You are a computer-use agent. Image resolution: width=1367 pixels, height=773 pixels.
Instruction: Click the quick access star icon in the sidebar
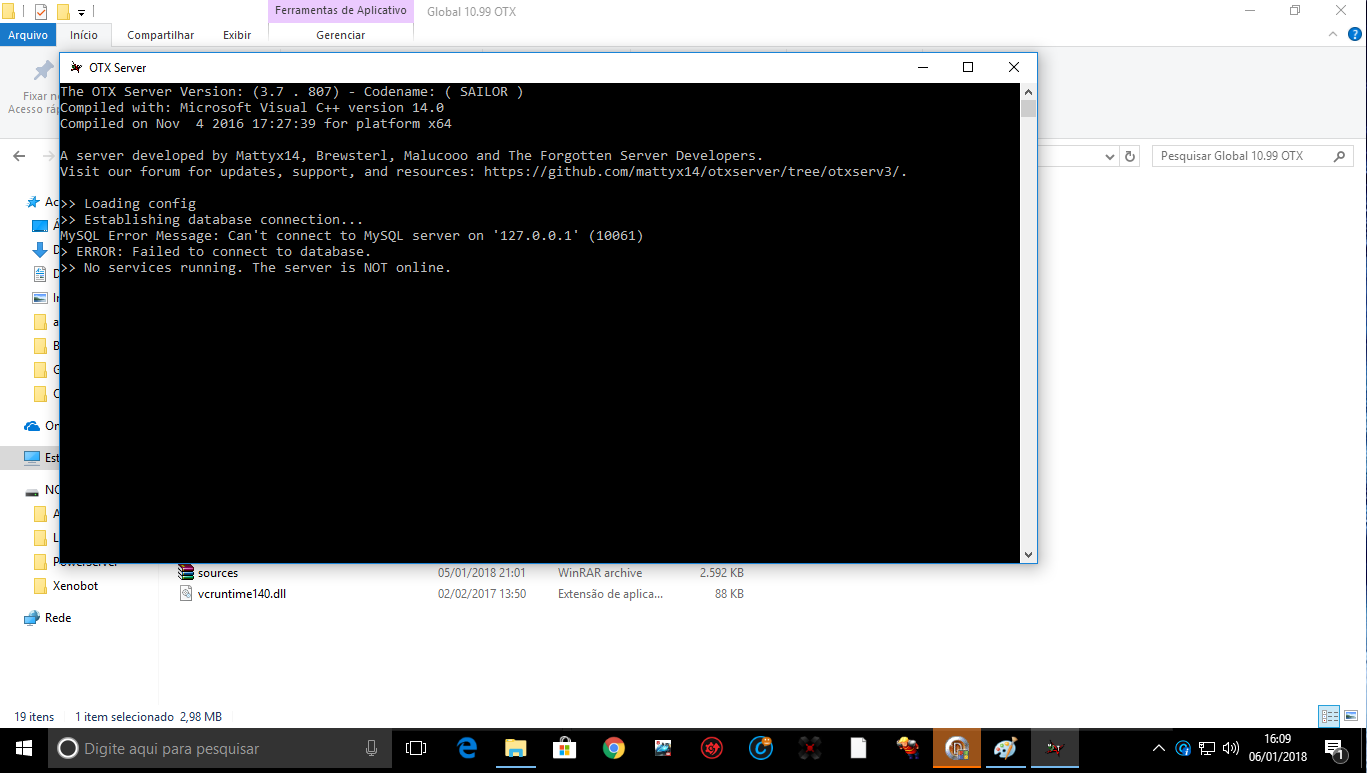pyautogui.click(x=33, y=202)
